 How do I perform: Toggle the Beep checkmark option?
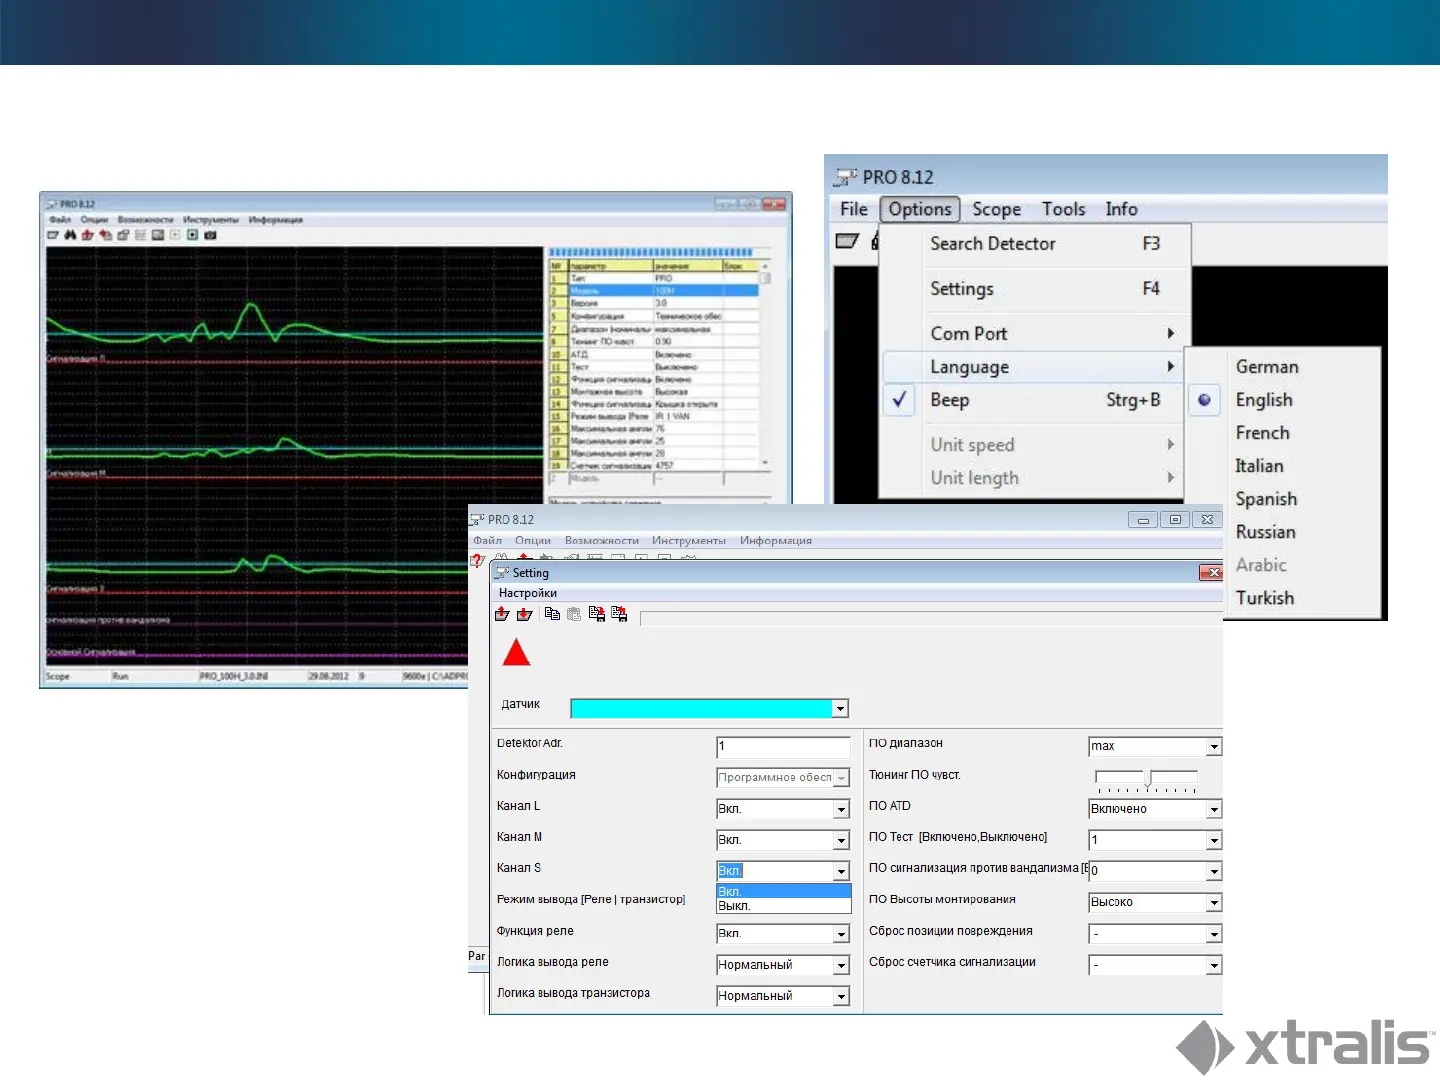[x=949, y=400]
